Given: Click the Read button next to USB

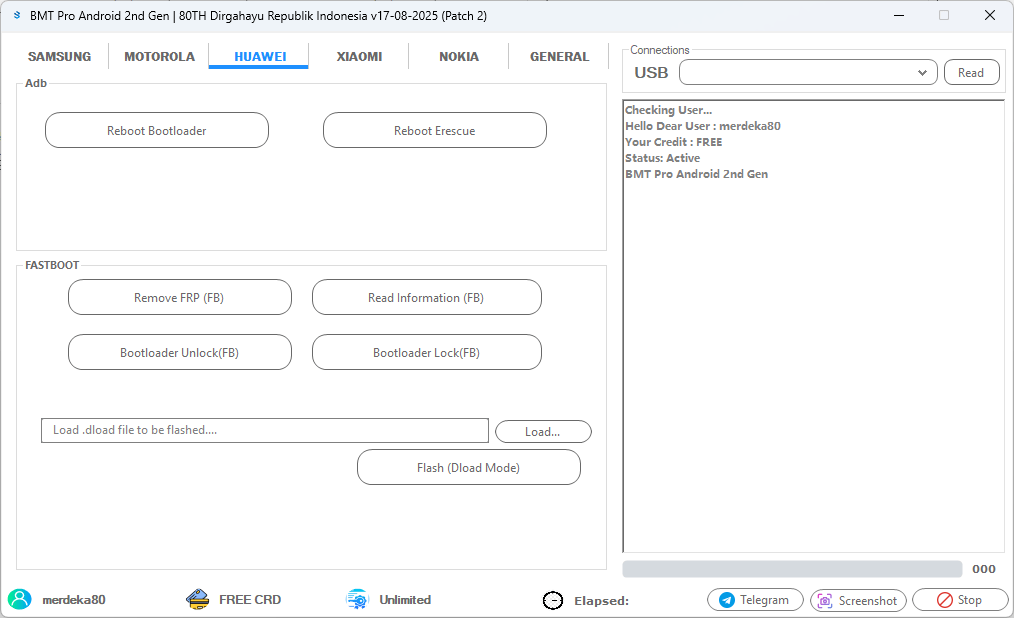Looking at the screenshot, I should (x=971, y=72).
